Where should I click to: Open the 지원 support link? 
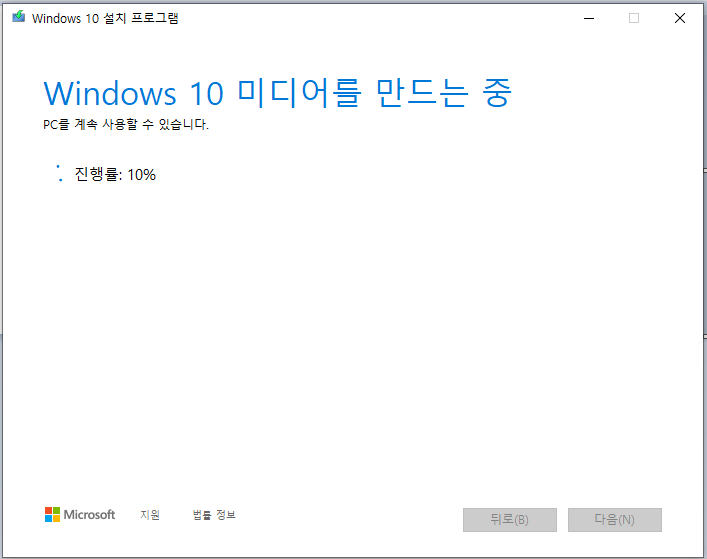coord(150,514)
